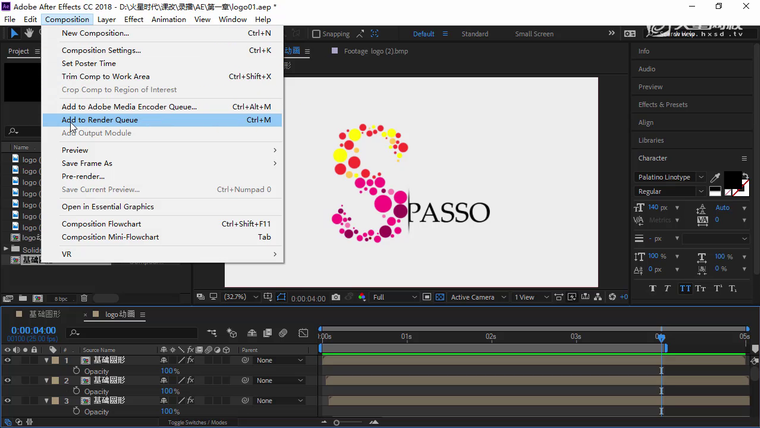Click the snapshot camera icon in viewer
Screen dimensions: 760x428
pyautogui.click(x=336, y=297)
